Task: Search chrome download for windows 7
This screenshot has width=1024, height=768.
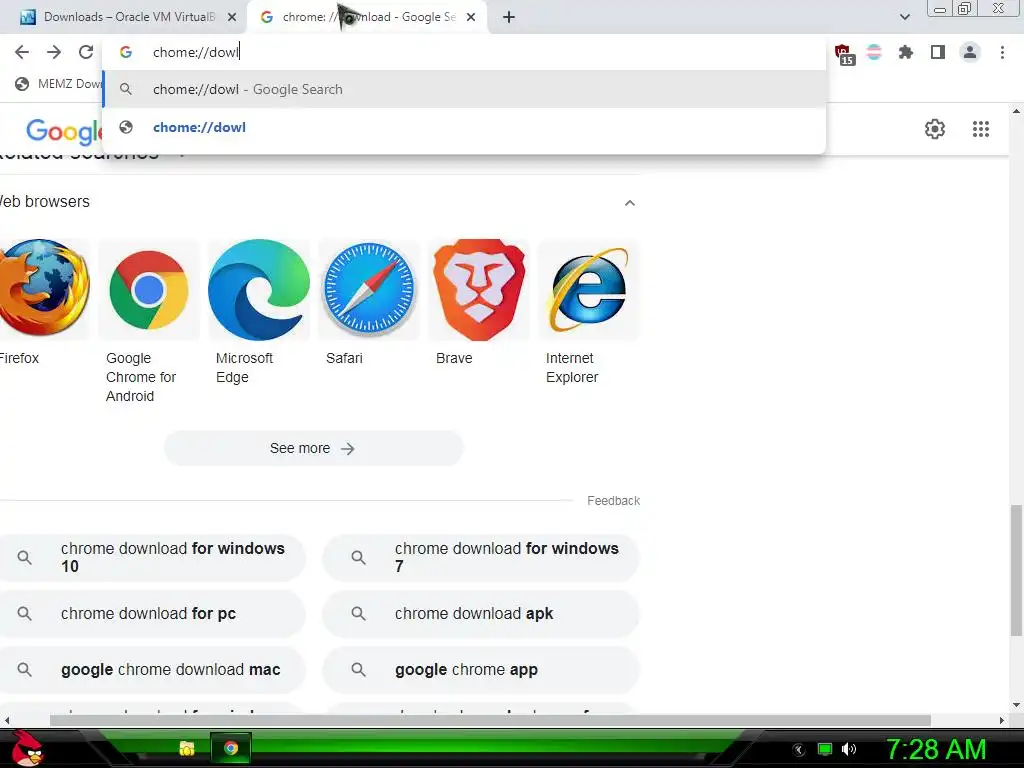Action: [x=481, y=558]
